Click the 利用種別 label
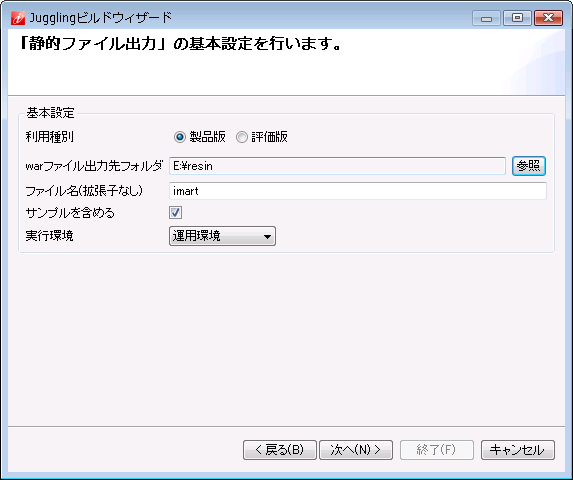 (x=50, y=137)
